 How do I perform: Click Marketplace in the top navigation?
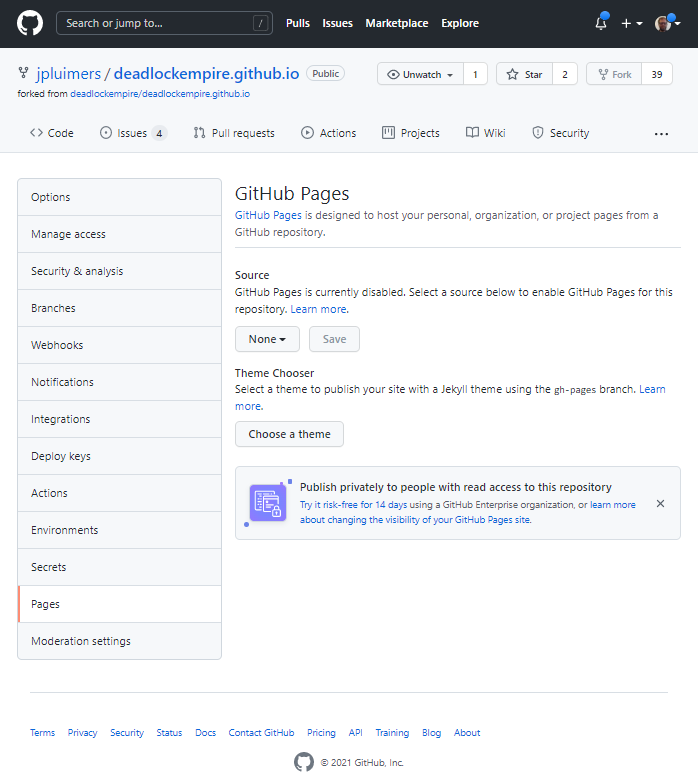(396, 23)
